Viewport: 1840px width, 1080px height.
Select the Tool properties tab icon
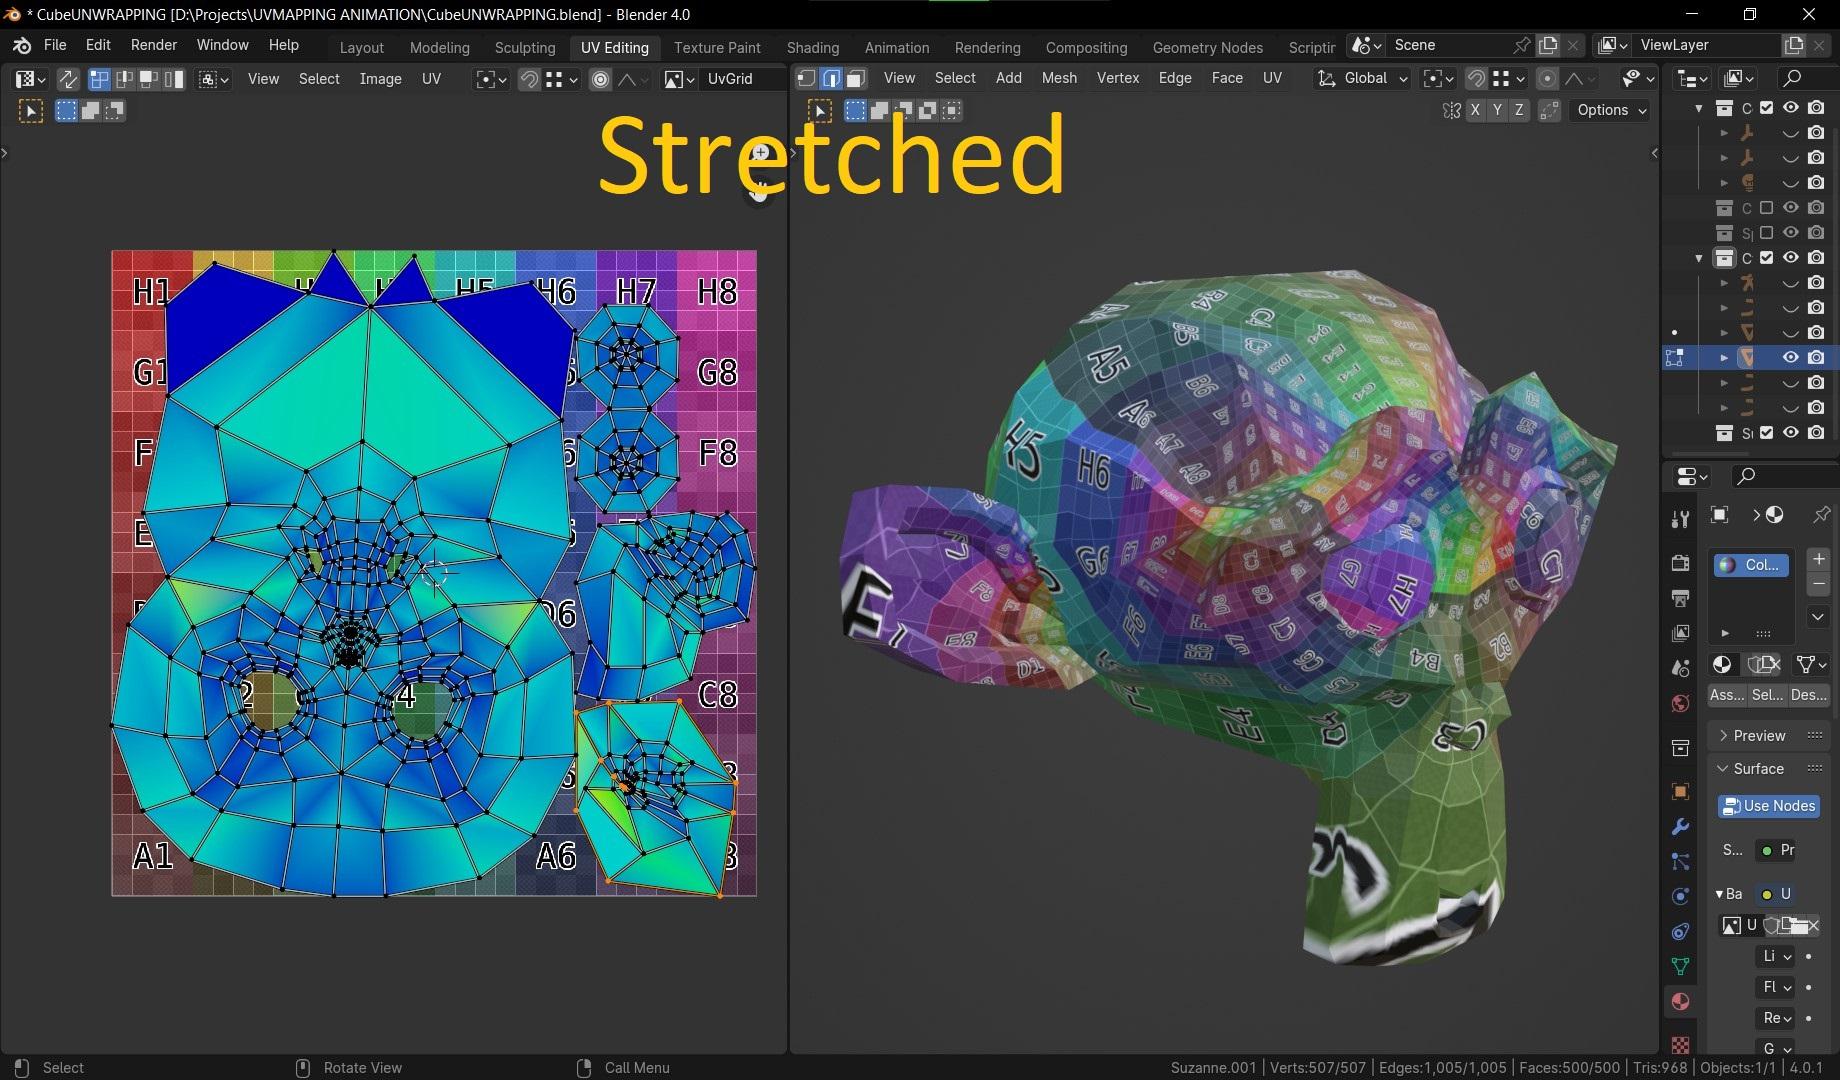[1680, 518]
